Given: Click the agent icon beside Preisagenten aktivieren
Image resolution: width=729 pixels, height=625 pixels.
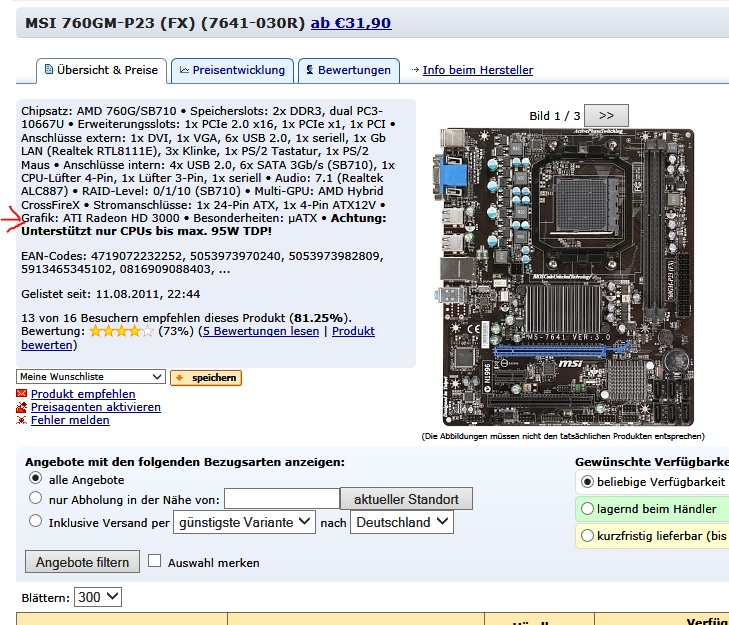Looking at the screenshot, I should [21, 407].
